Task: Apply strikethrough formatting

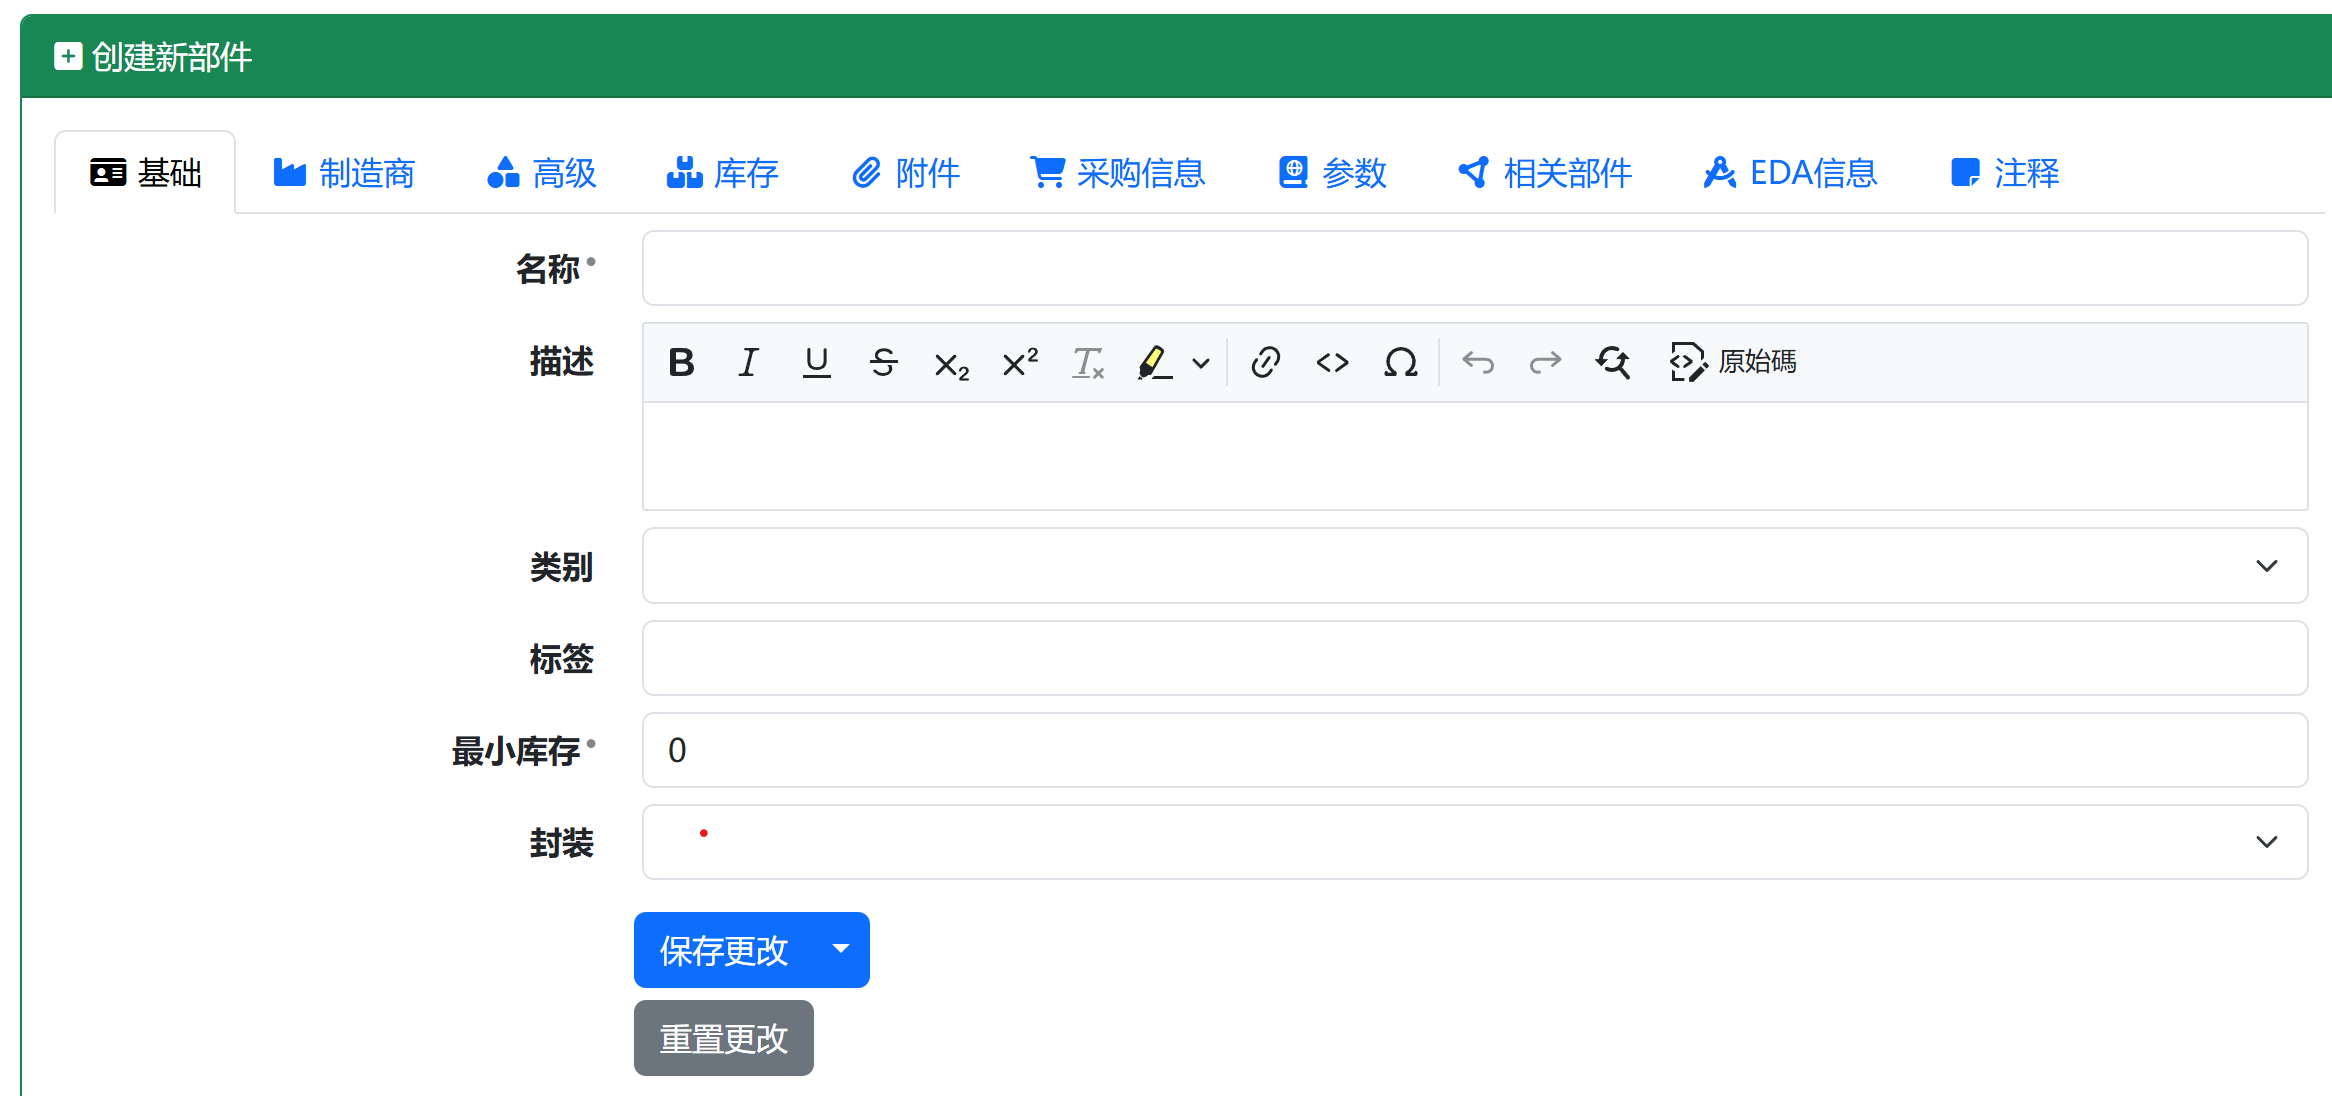Action: pyautogui.click(x=883, y=362)
